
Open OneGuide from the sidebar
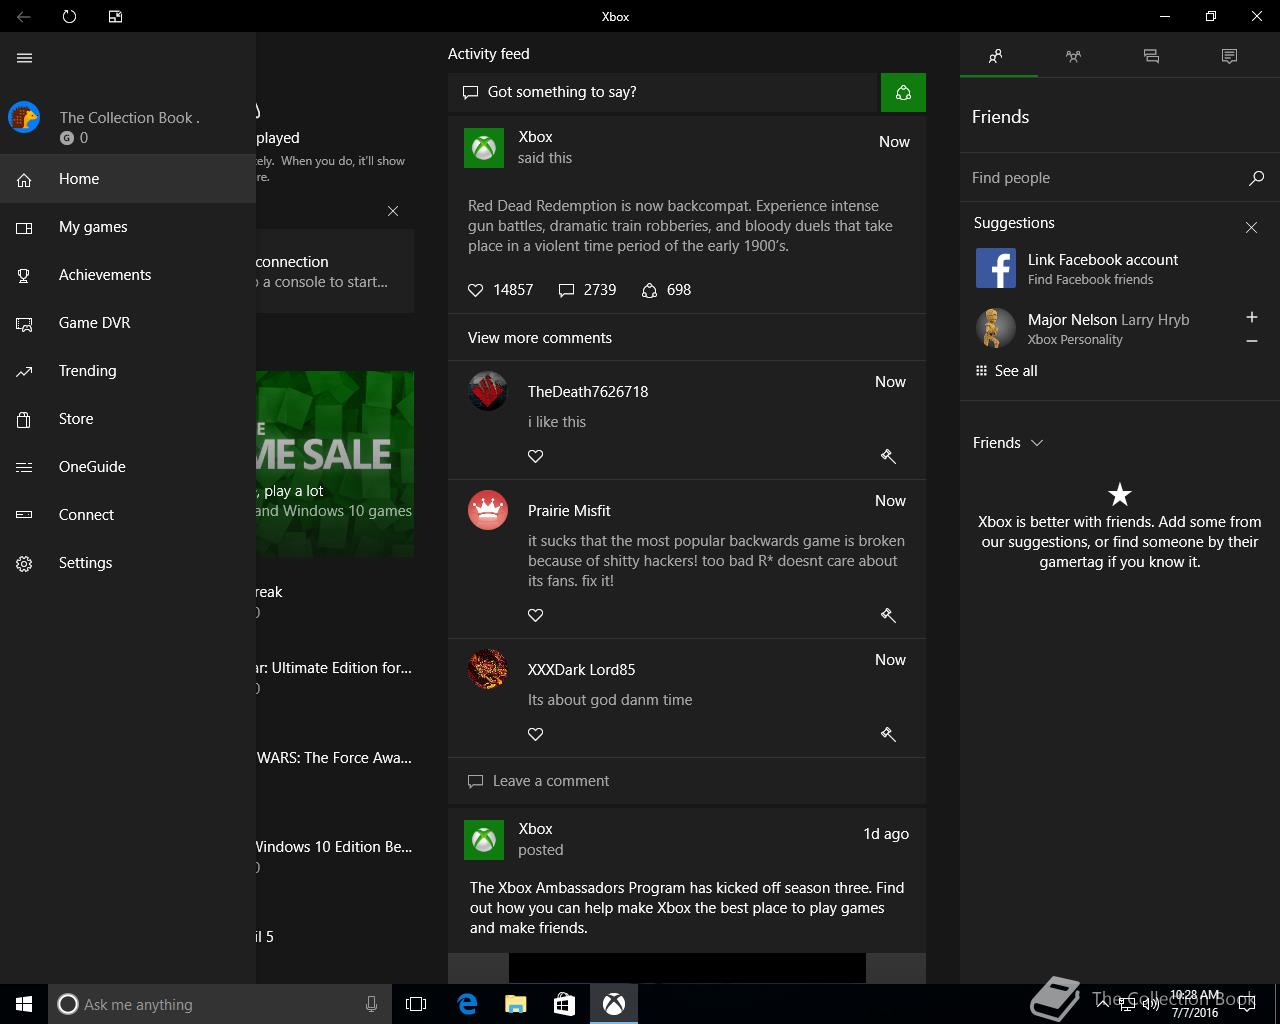point(128,467)
